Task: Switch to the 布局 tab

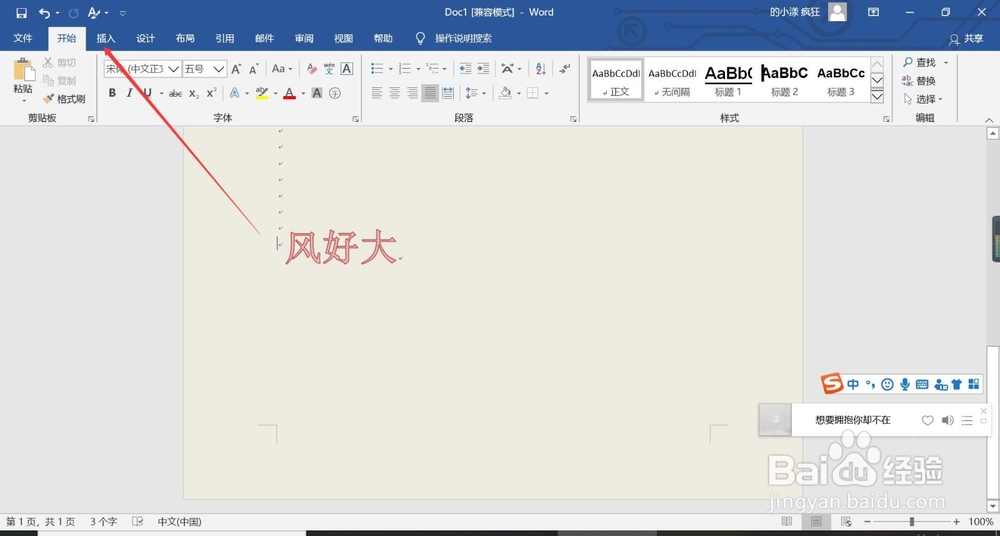Action: pos(185,38)
